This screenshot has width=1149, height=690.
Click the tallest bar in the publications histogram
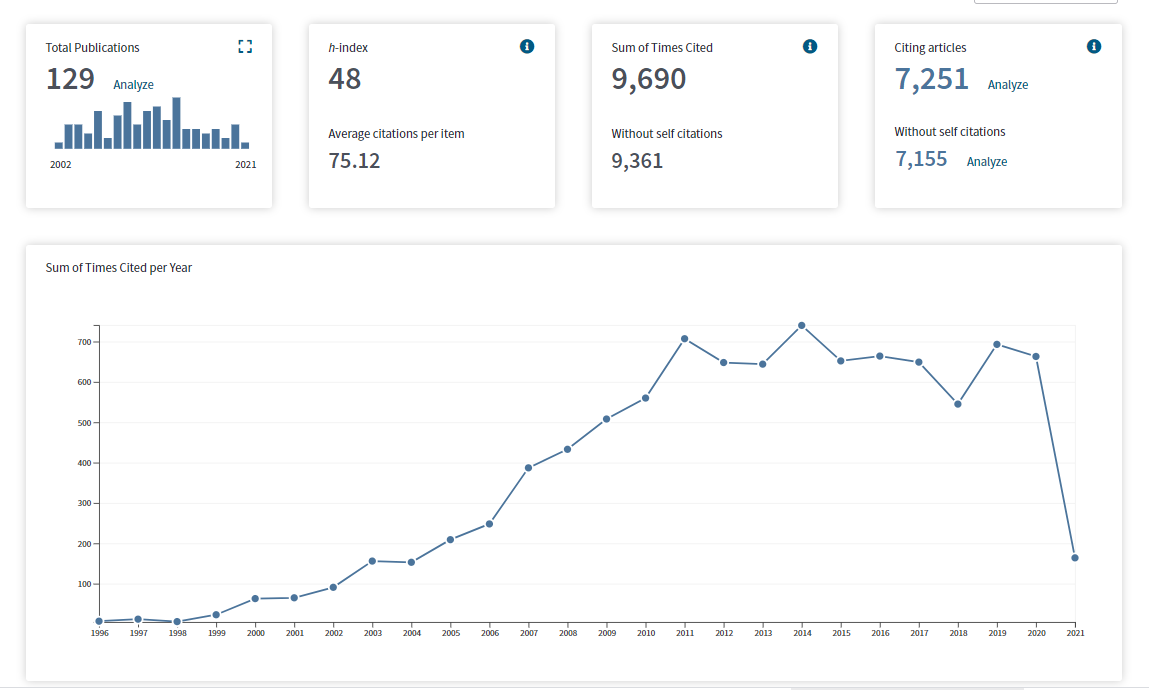coord(176,123)
